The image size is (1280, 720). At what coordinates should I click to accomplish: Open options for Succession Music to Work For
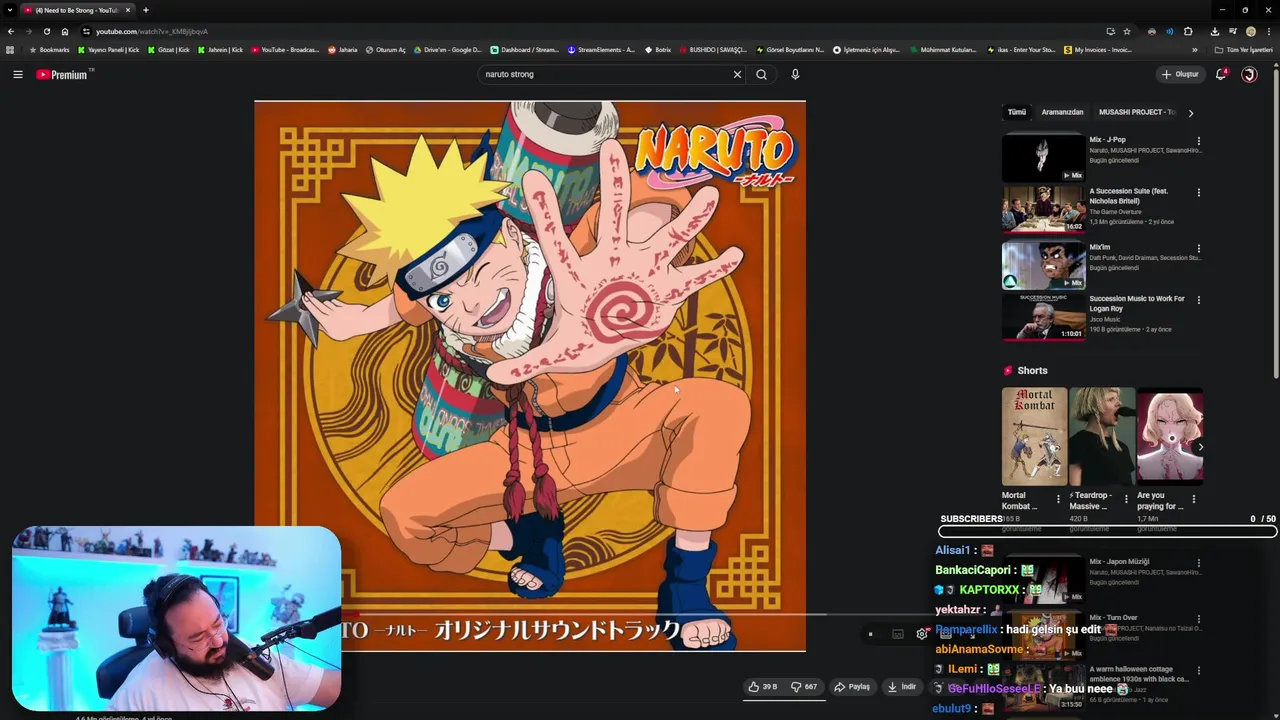pos(1198,299)
